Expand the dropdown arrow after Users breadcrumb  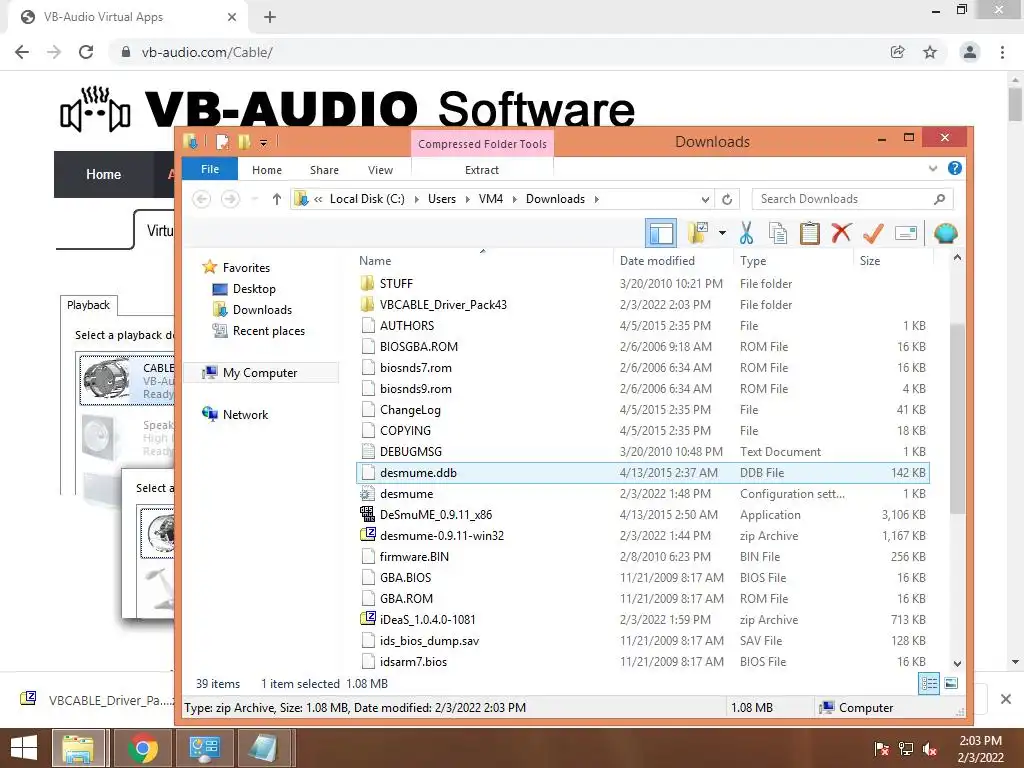click(x=468, y=199)
